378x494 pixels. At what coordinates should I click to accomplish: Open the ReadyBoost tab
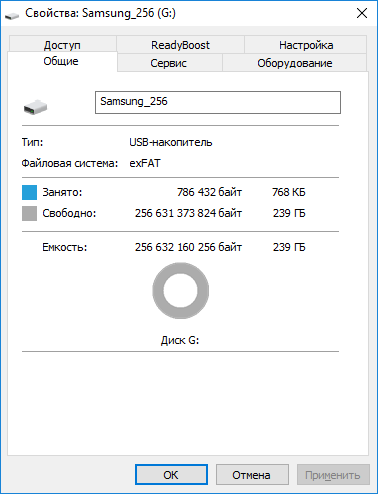pos(180,45)
